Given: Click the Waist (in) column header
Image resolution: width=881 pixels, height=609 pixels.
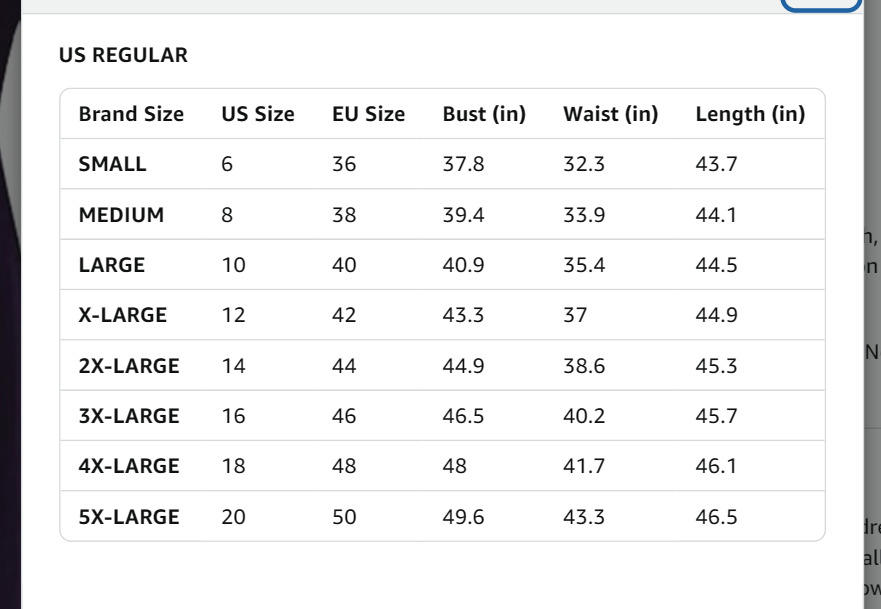Looking at the screenshot, I should coord(611,114).
